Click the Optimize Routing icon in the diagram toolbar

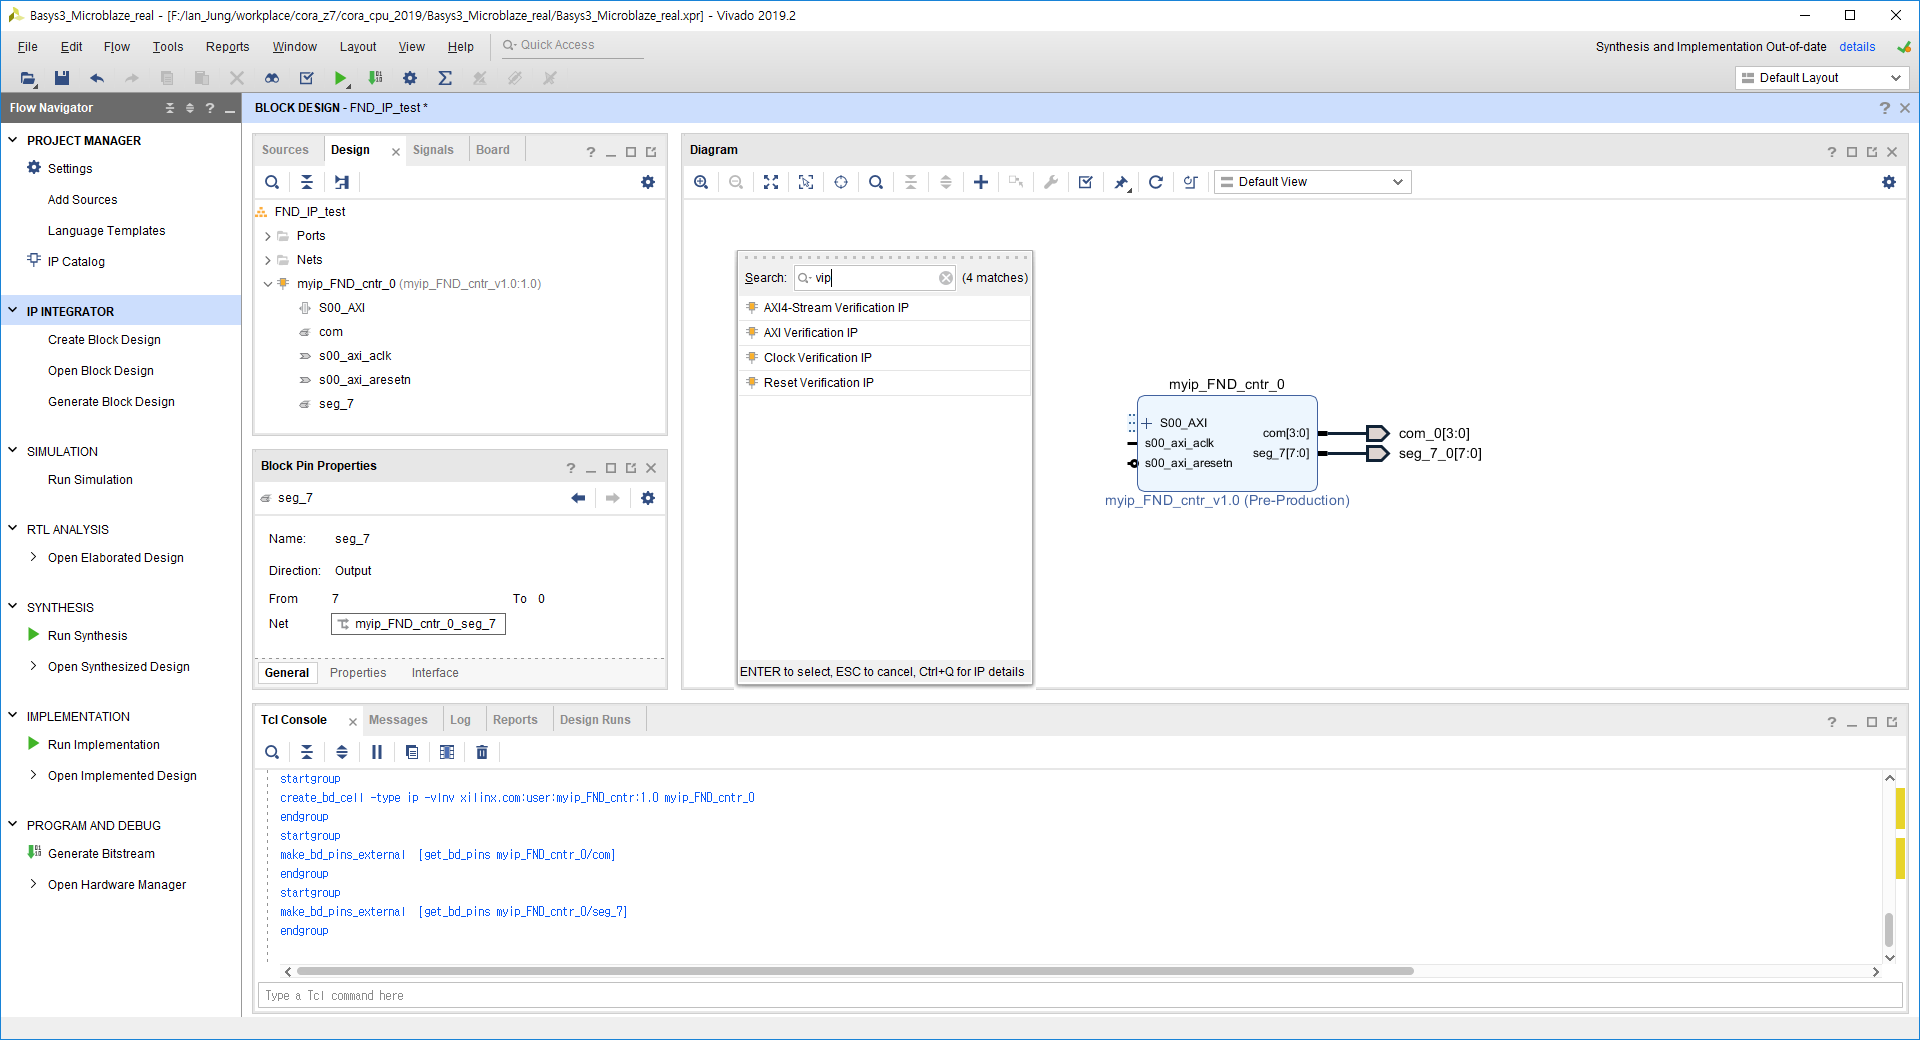click(x=1191, y=182)
